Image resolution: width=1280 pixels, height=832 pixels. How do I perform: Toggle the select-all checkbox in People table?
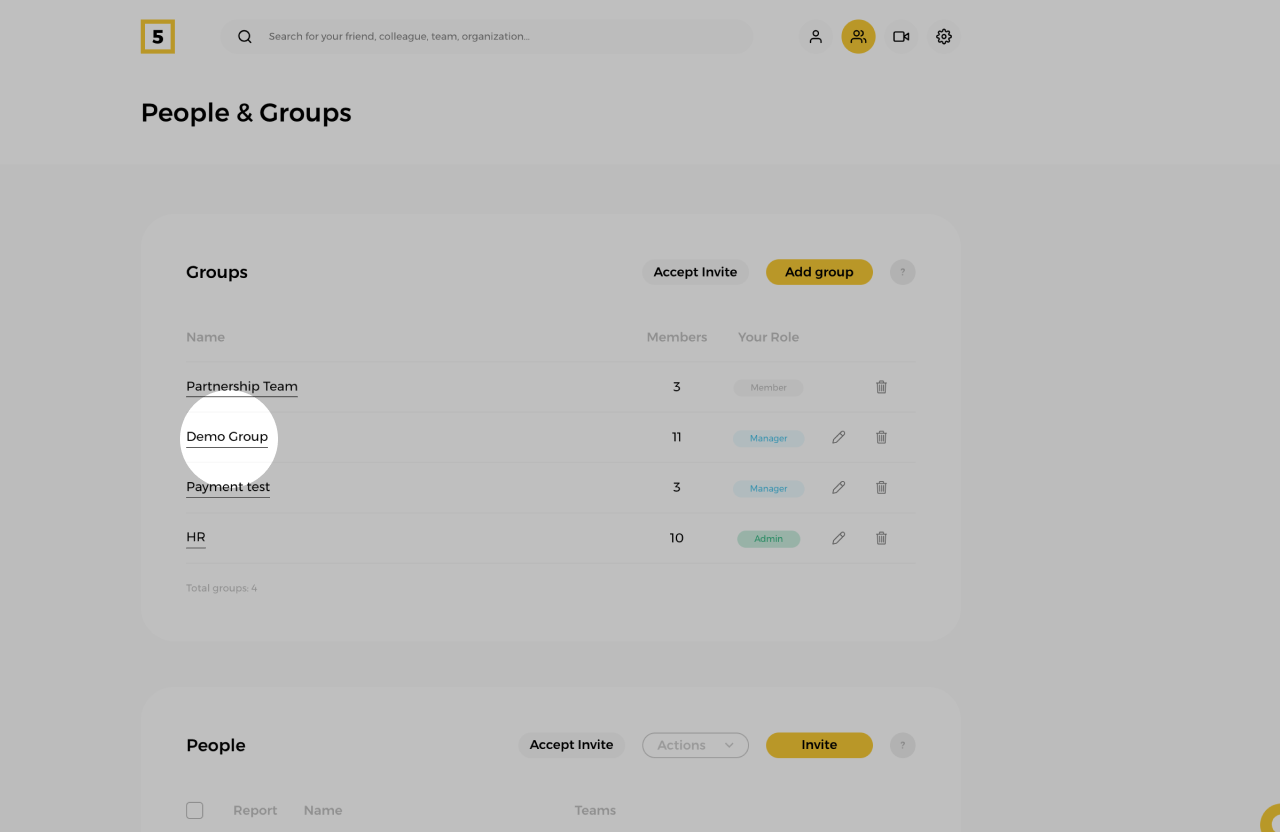(x=195, y=810)
